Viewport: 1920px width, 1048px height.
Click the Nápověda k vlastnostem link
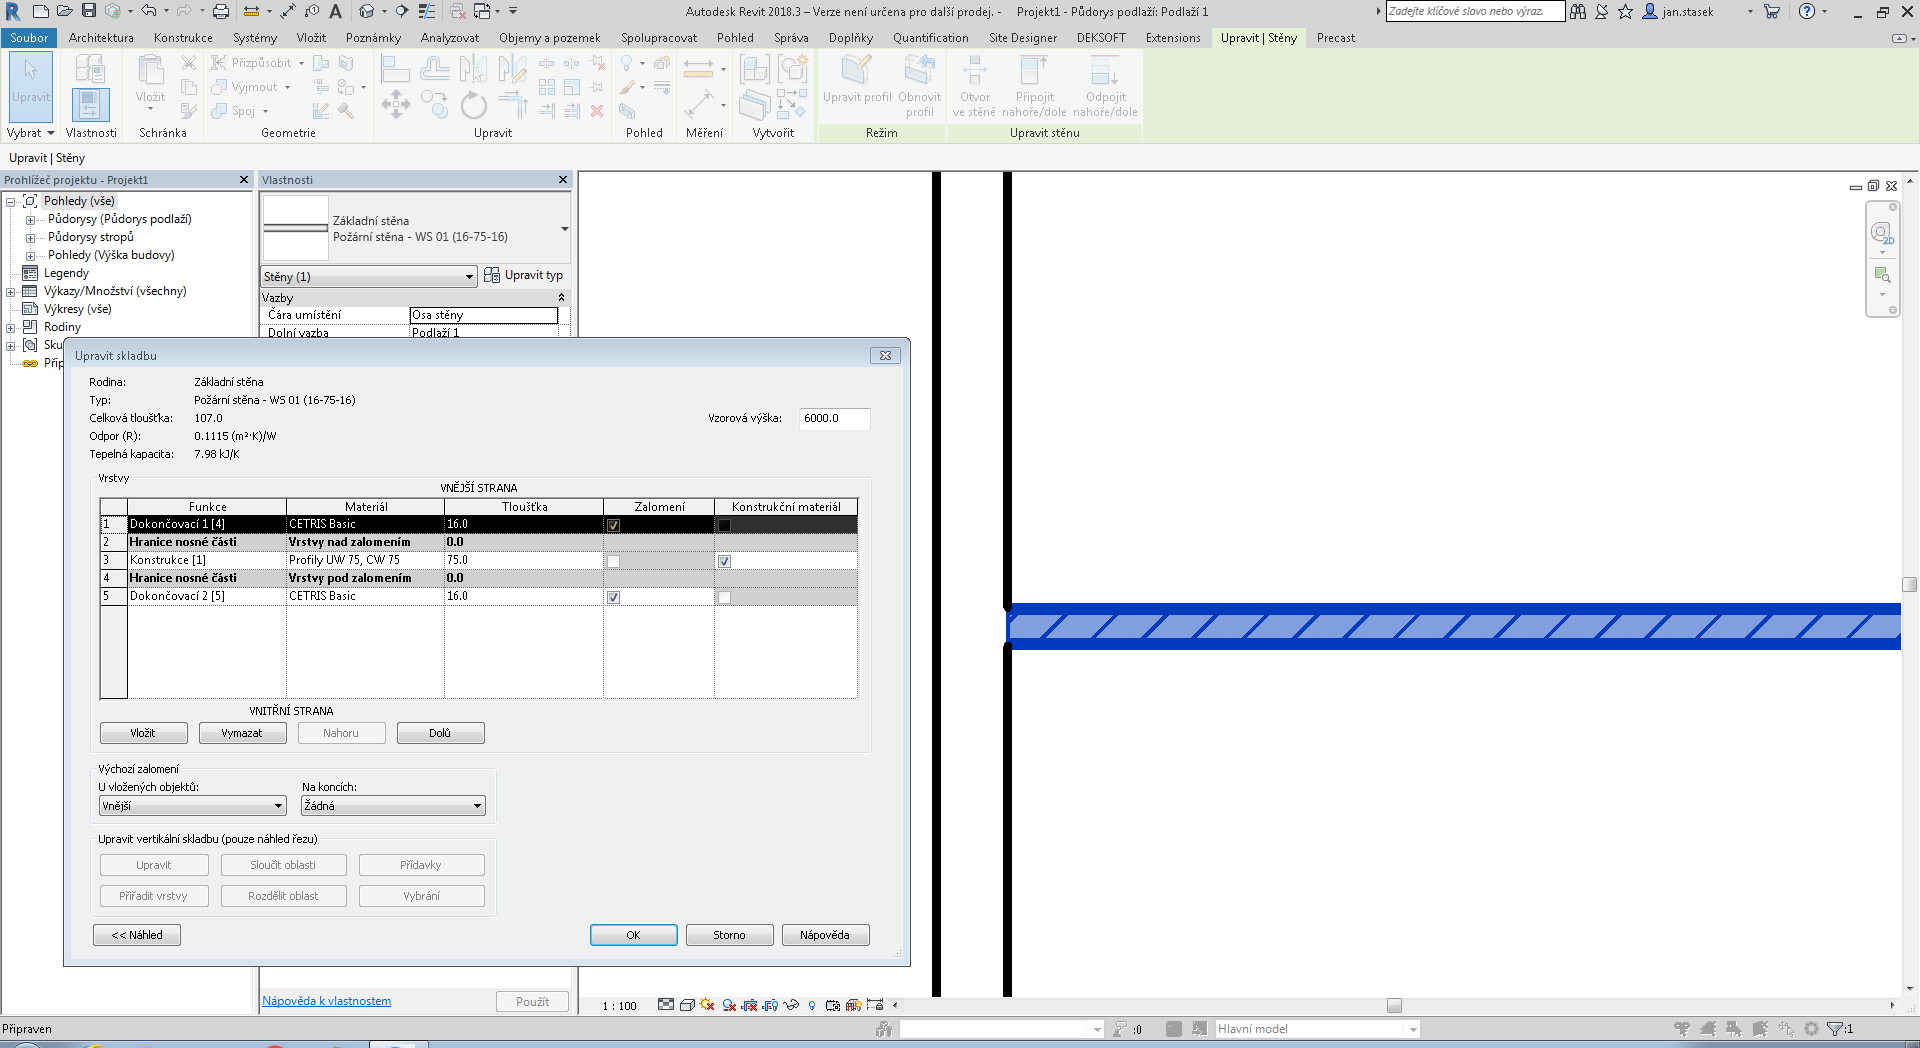(326, 1001)
